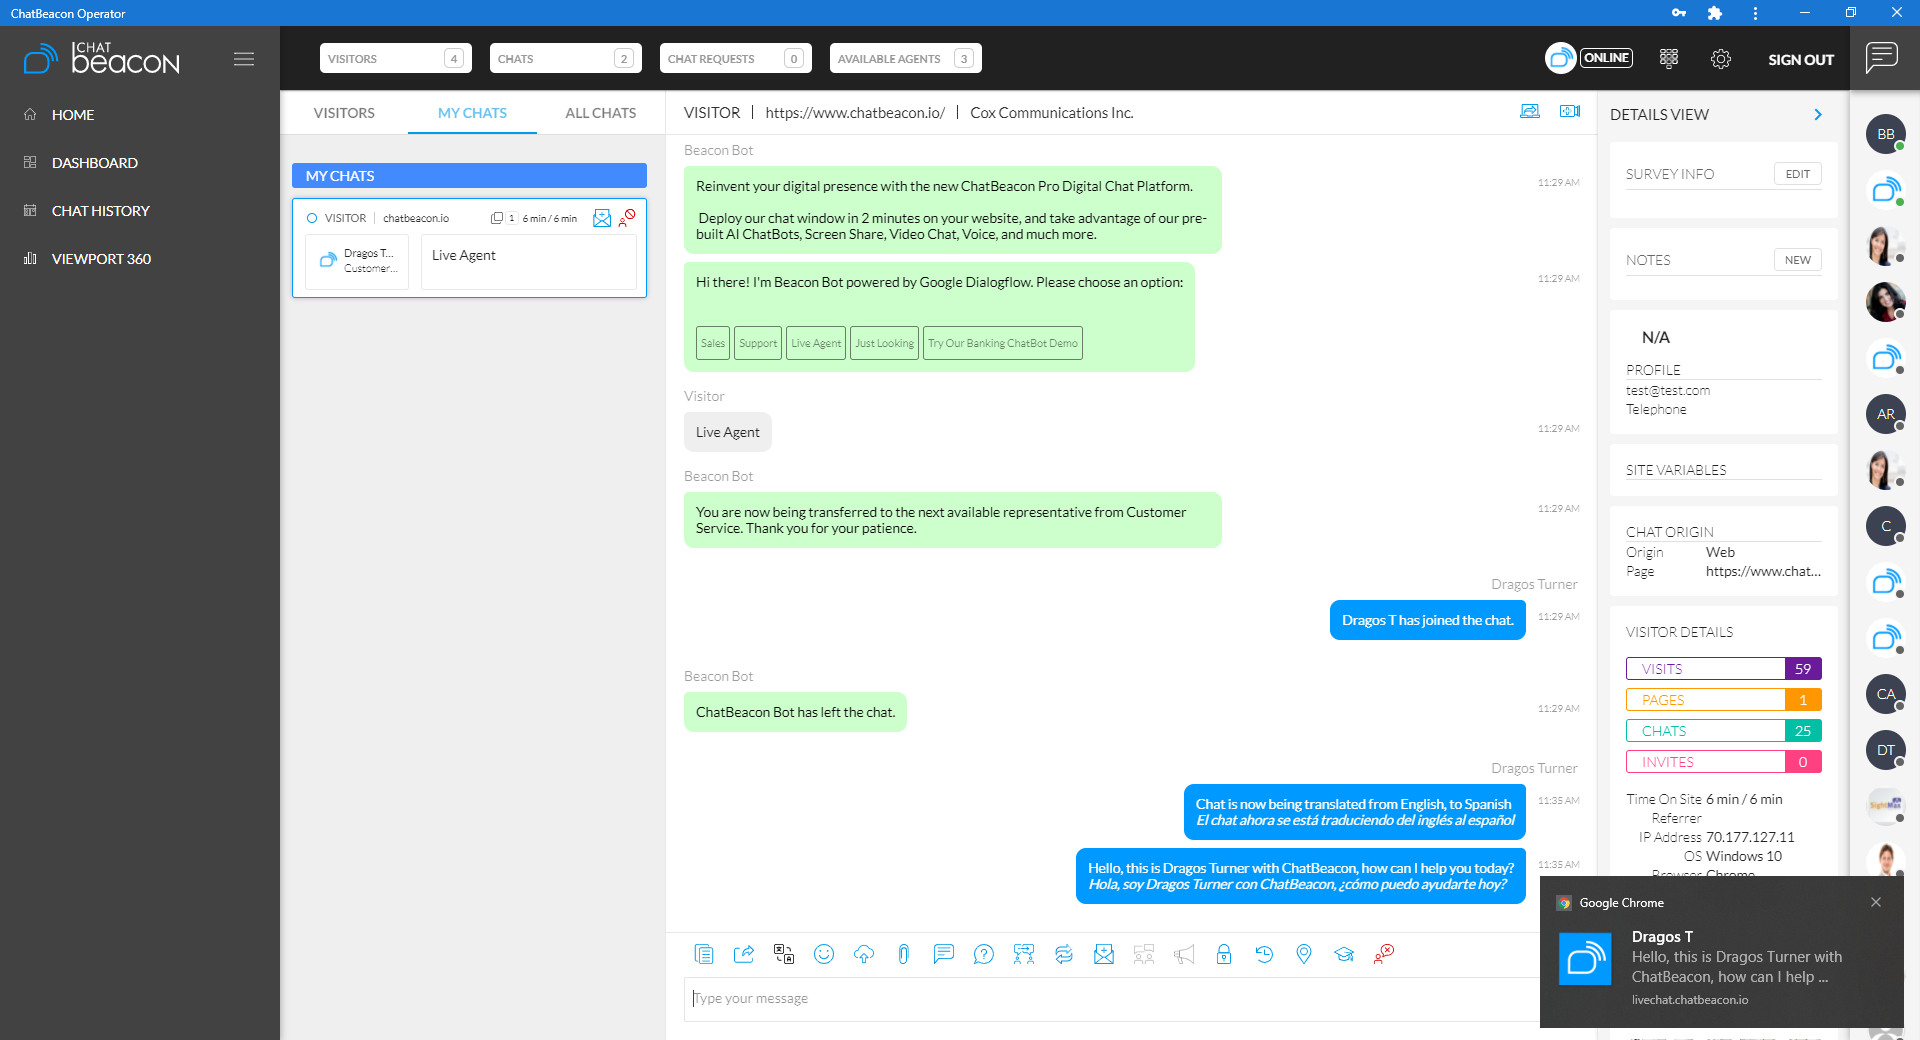The image size is (1920, 1040).
Task: Click the envelope plus icon in chat toolbar
Action: tap(1103, 954)
